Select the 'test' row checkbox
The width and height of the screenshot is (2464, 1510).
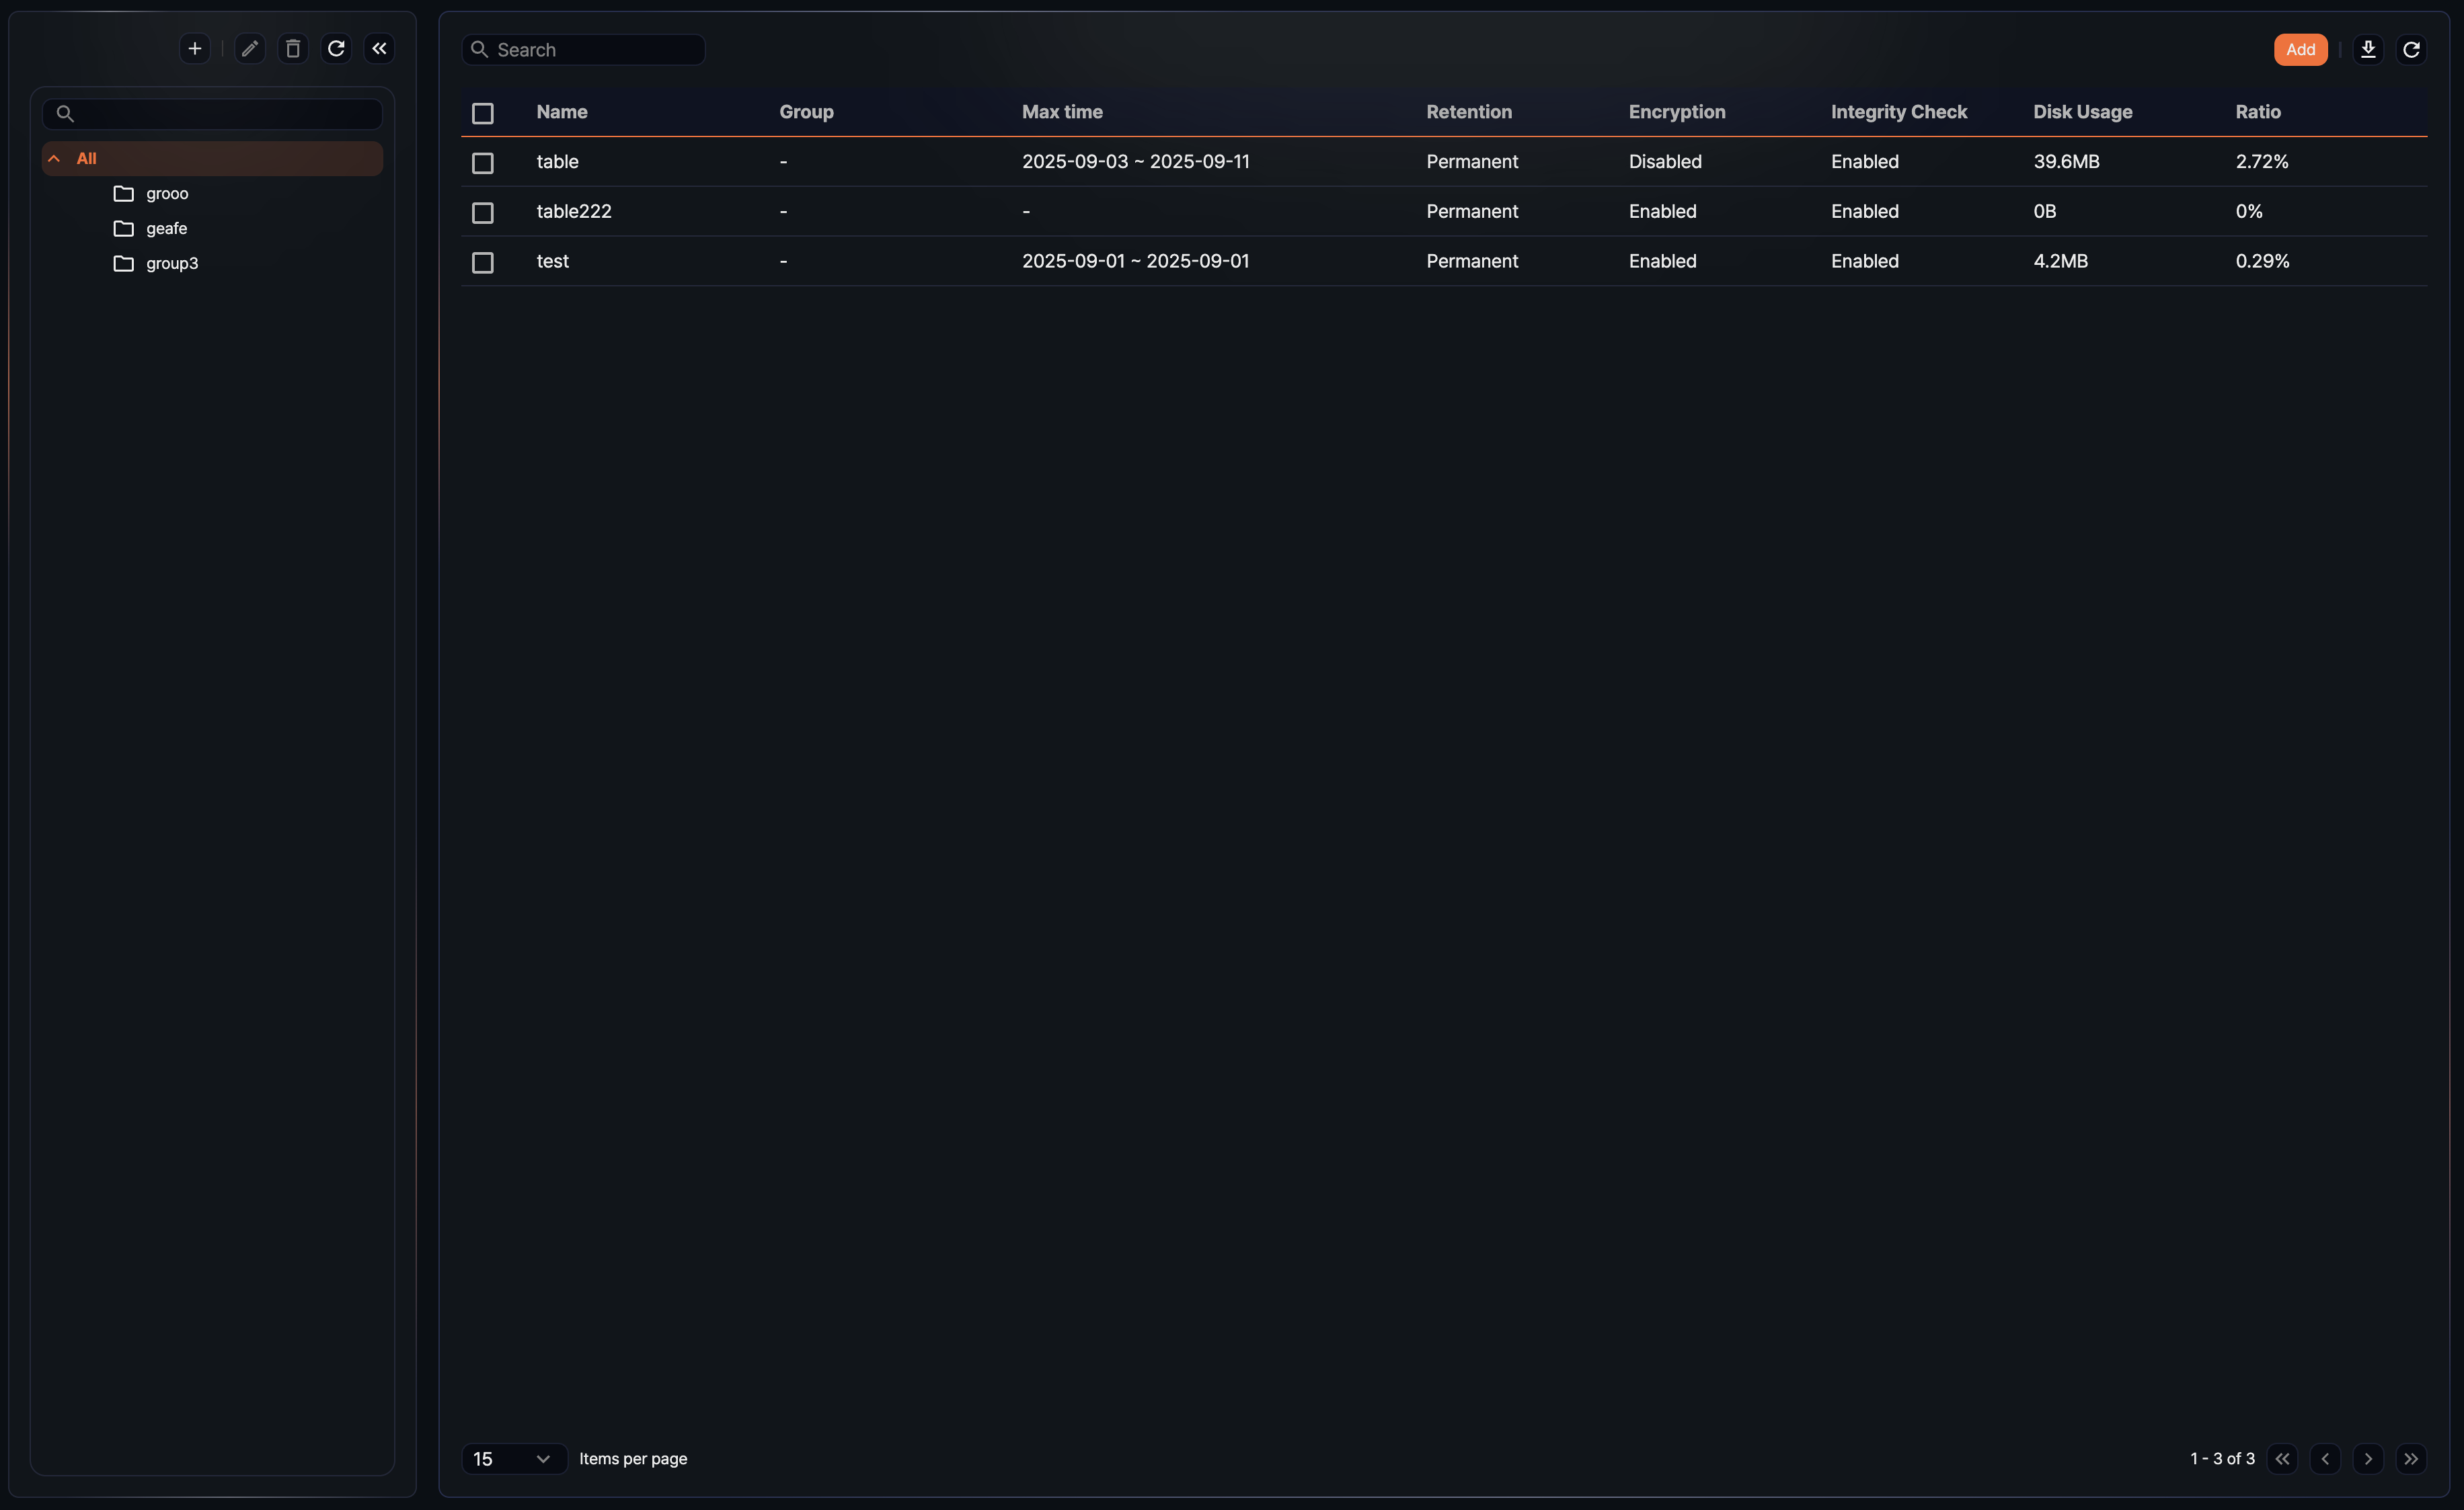pos(483,262)
